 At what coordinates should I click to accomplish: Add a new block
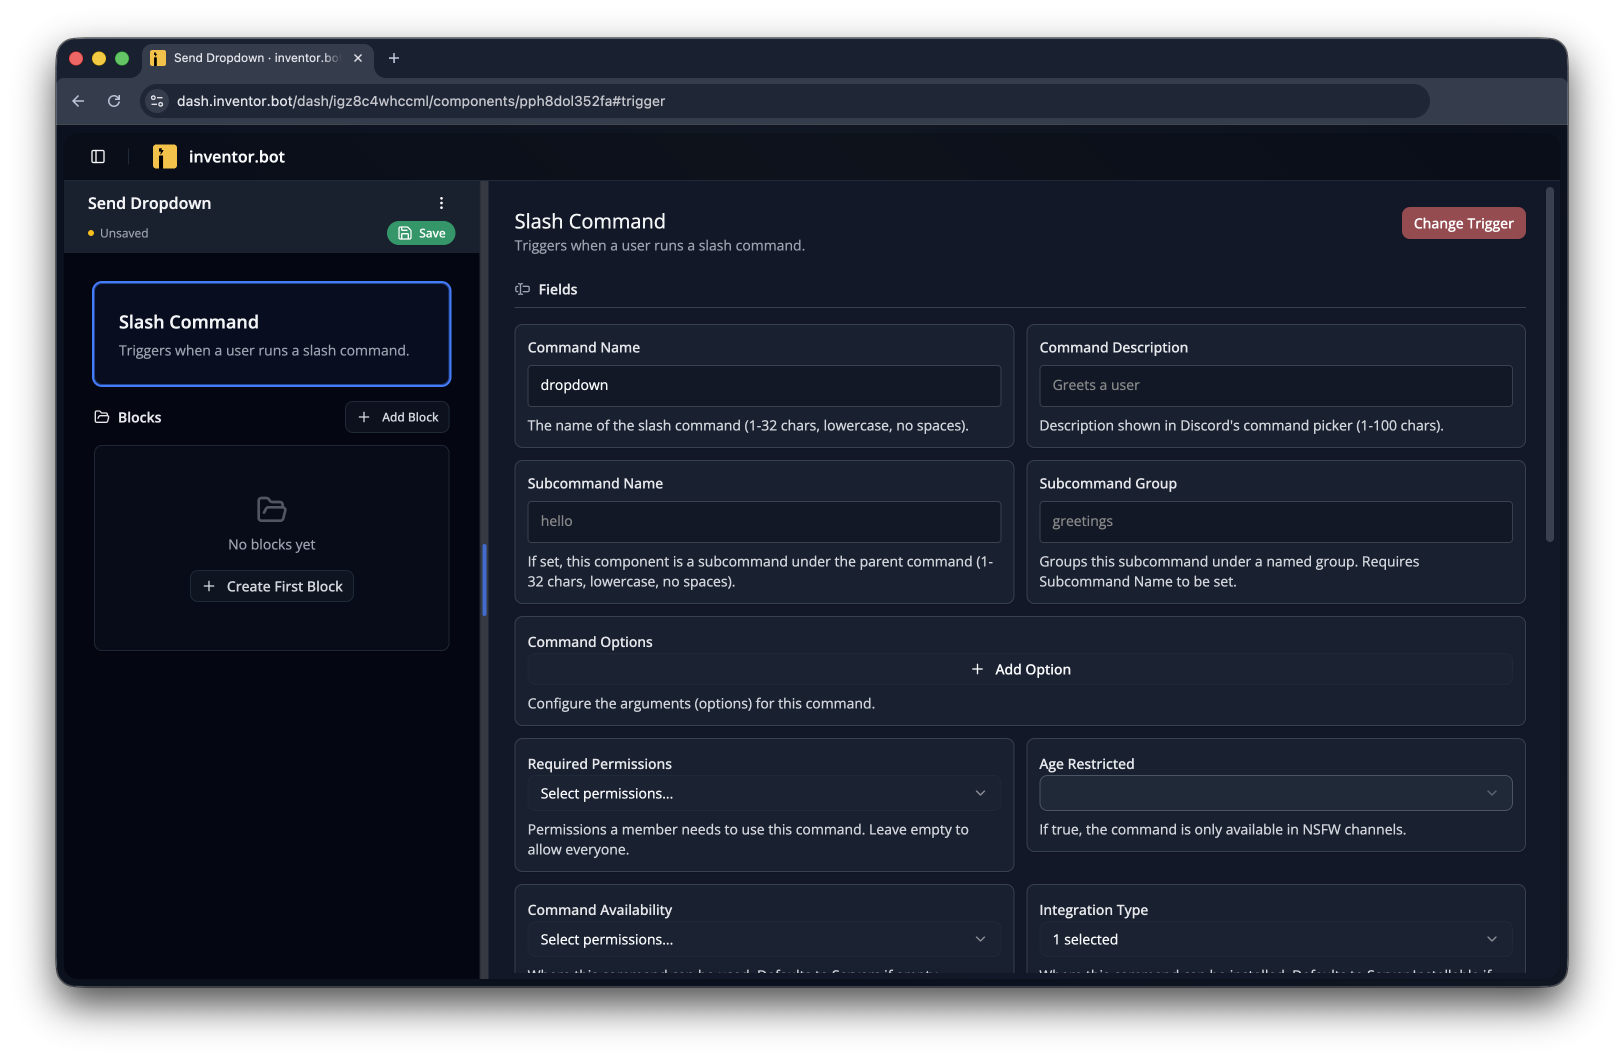(x=397, y=417)
